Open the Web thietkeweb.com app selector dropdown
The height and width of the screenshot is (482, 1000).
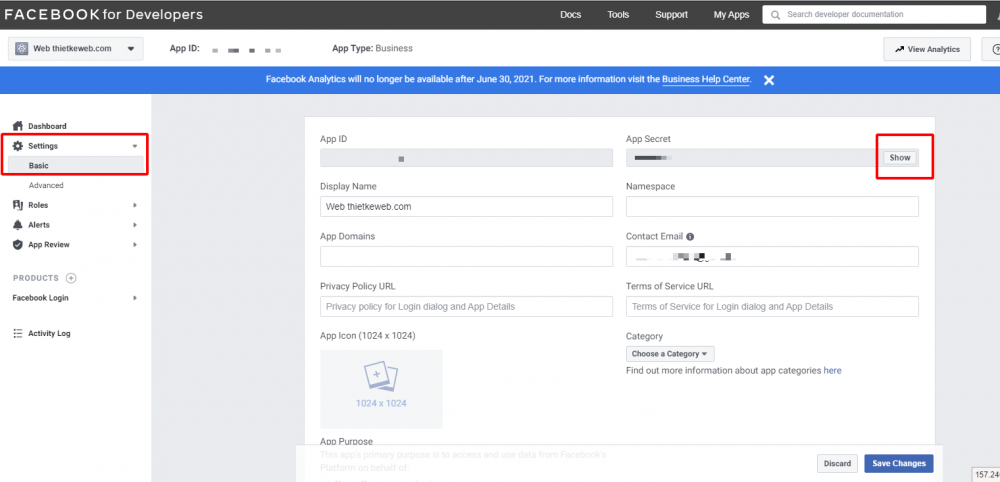point(76,48)
